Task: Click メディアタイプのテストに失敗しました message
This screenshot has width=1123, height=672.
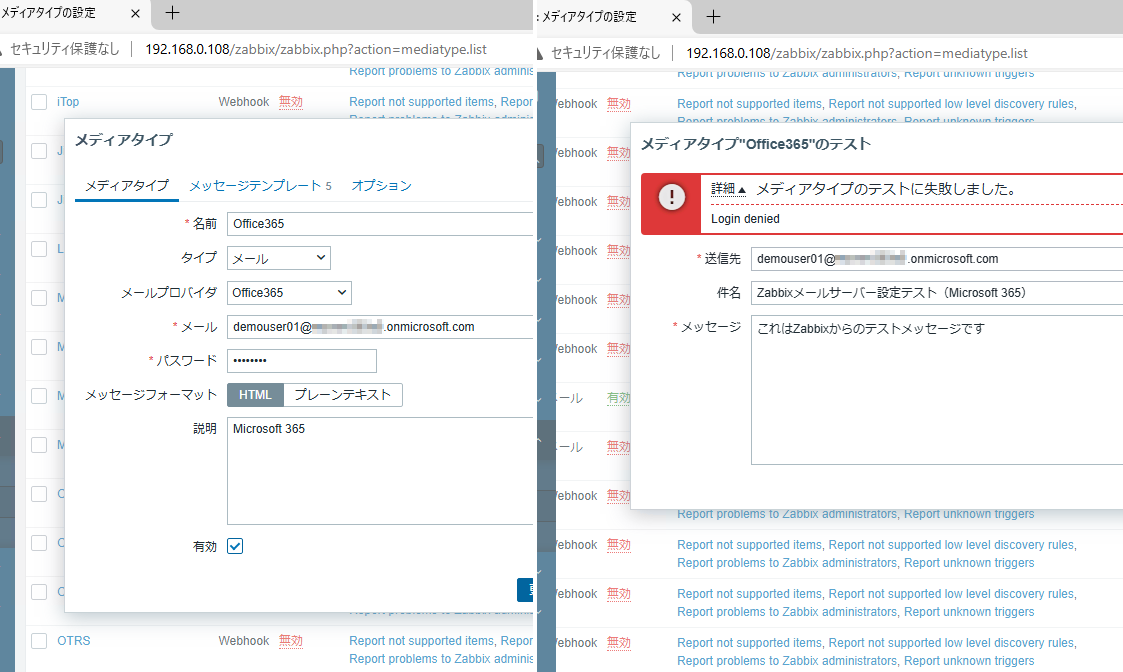Action: coord(887,189)
